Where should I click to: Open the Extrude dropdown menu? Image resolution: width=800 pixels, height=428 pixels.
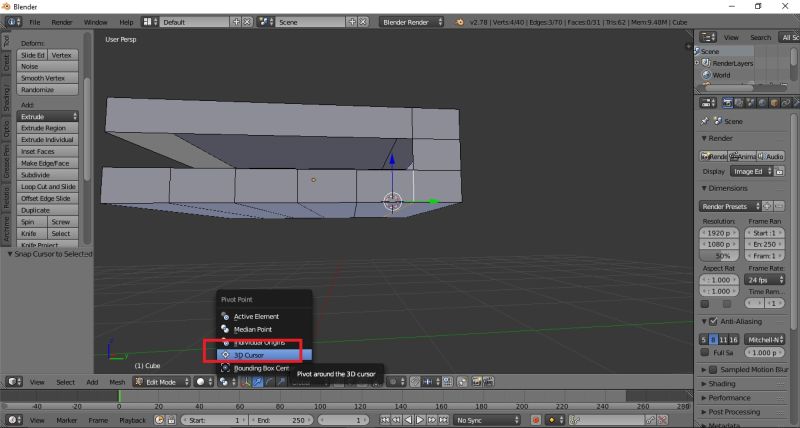click(47, 116)
